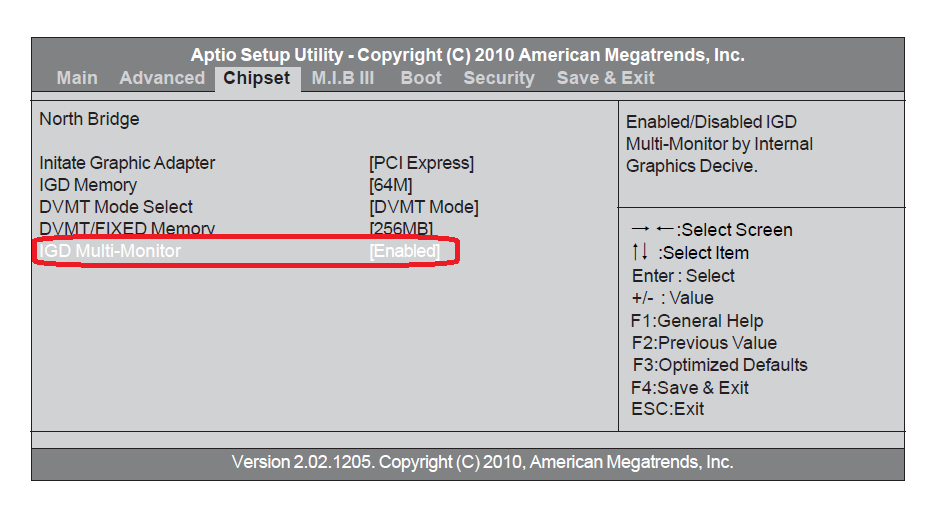The image size is (942, 520).
Task: Toggle the IGD Multi-Monitor Enabled value
Action: (405, 251)
